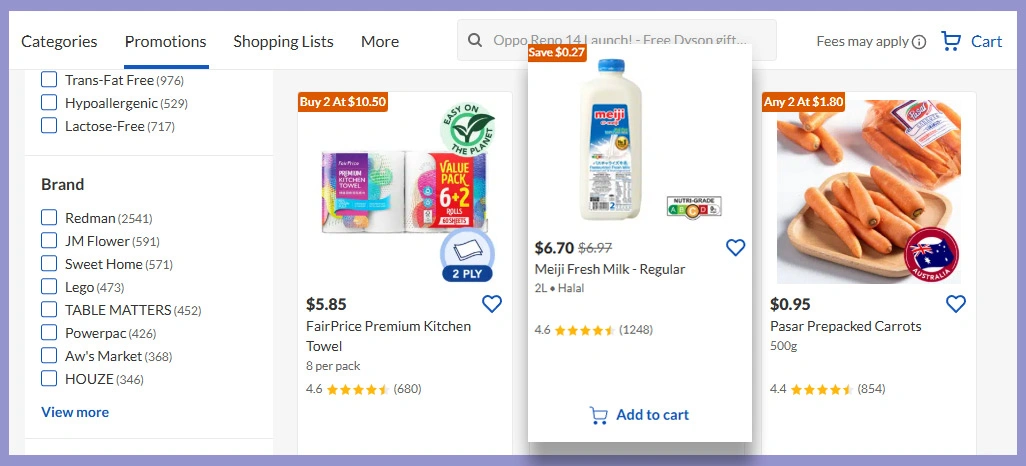Click the Easy on the Planet badge
Viewport: 1026px width, 466px height.
coord(467,131)
